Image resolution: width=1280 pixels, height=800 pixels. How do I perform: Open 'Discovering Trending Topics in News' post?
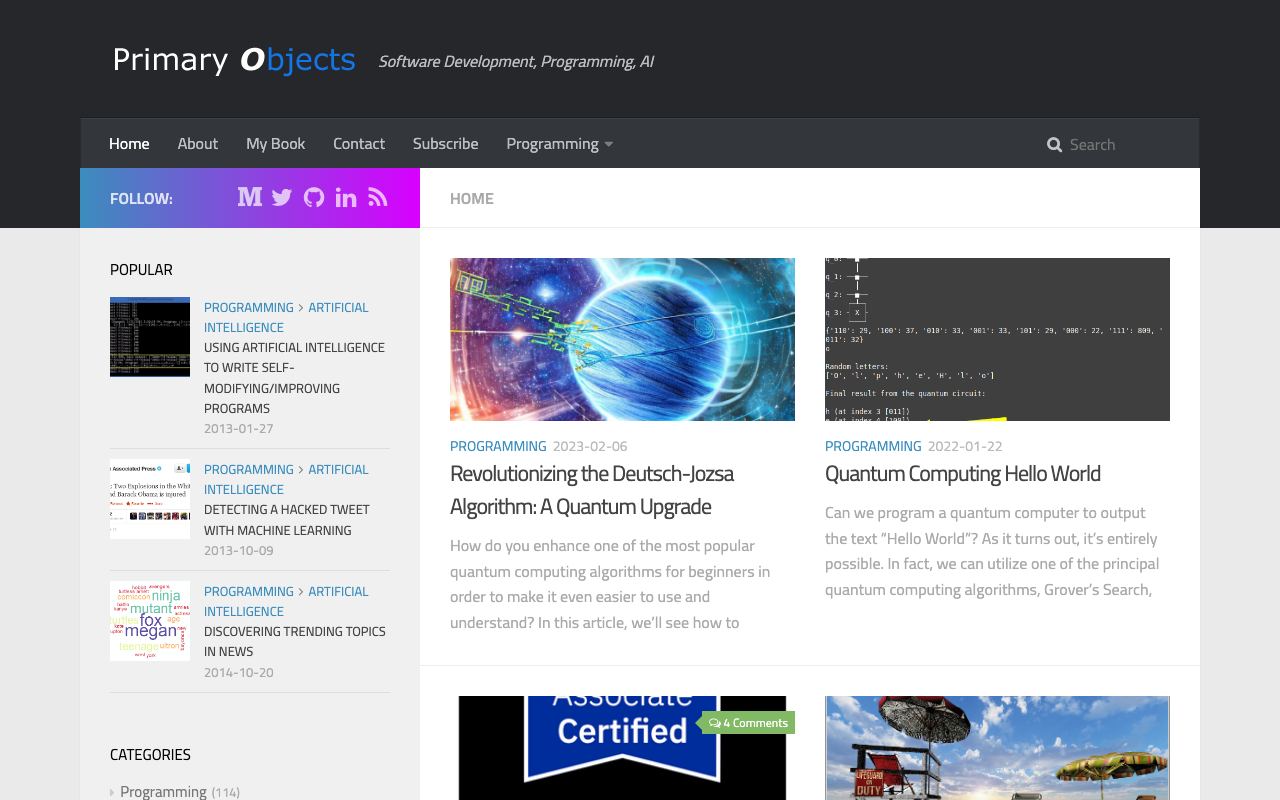click(x=294, y=641)
